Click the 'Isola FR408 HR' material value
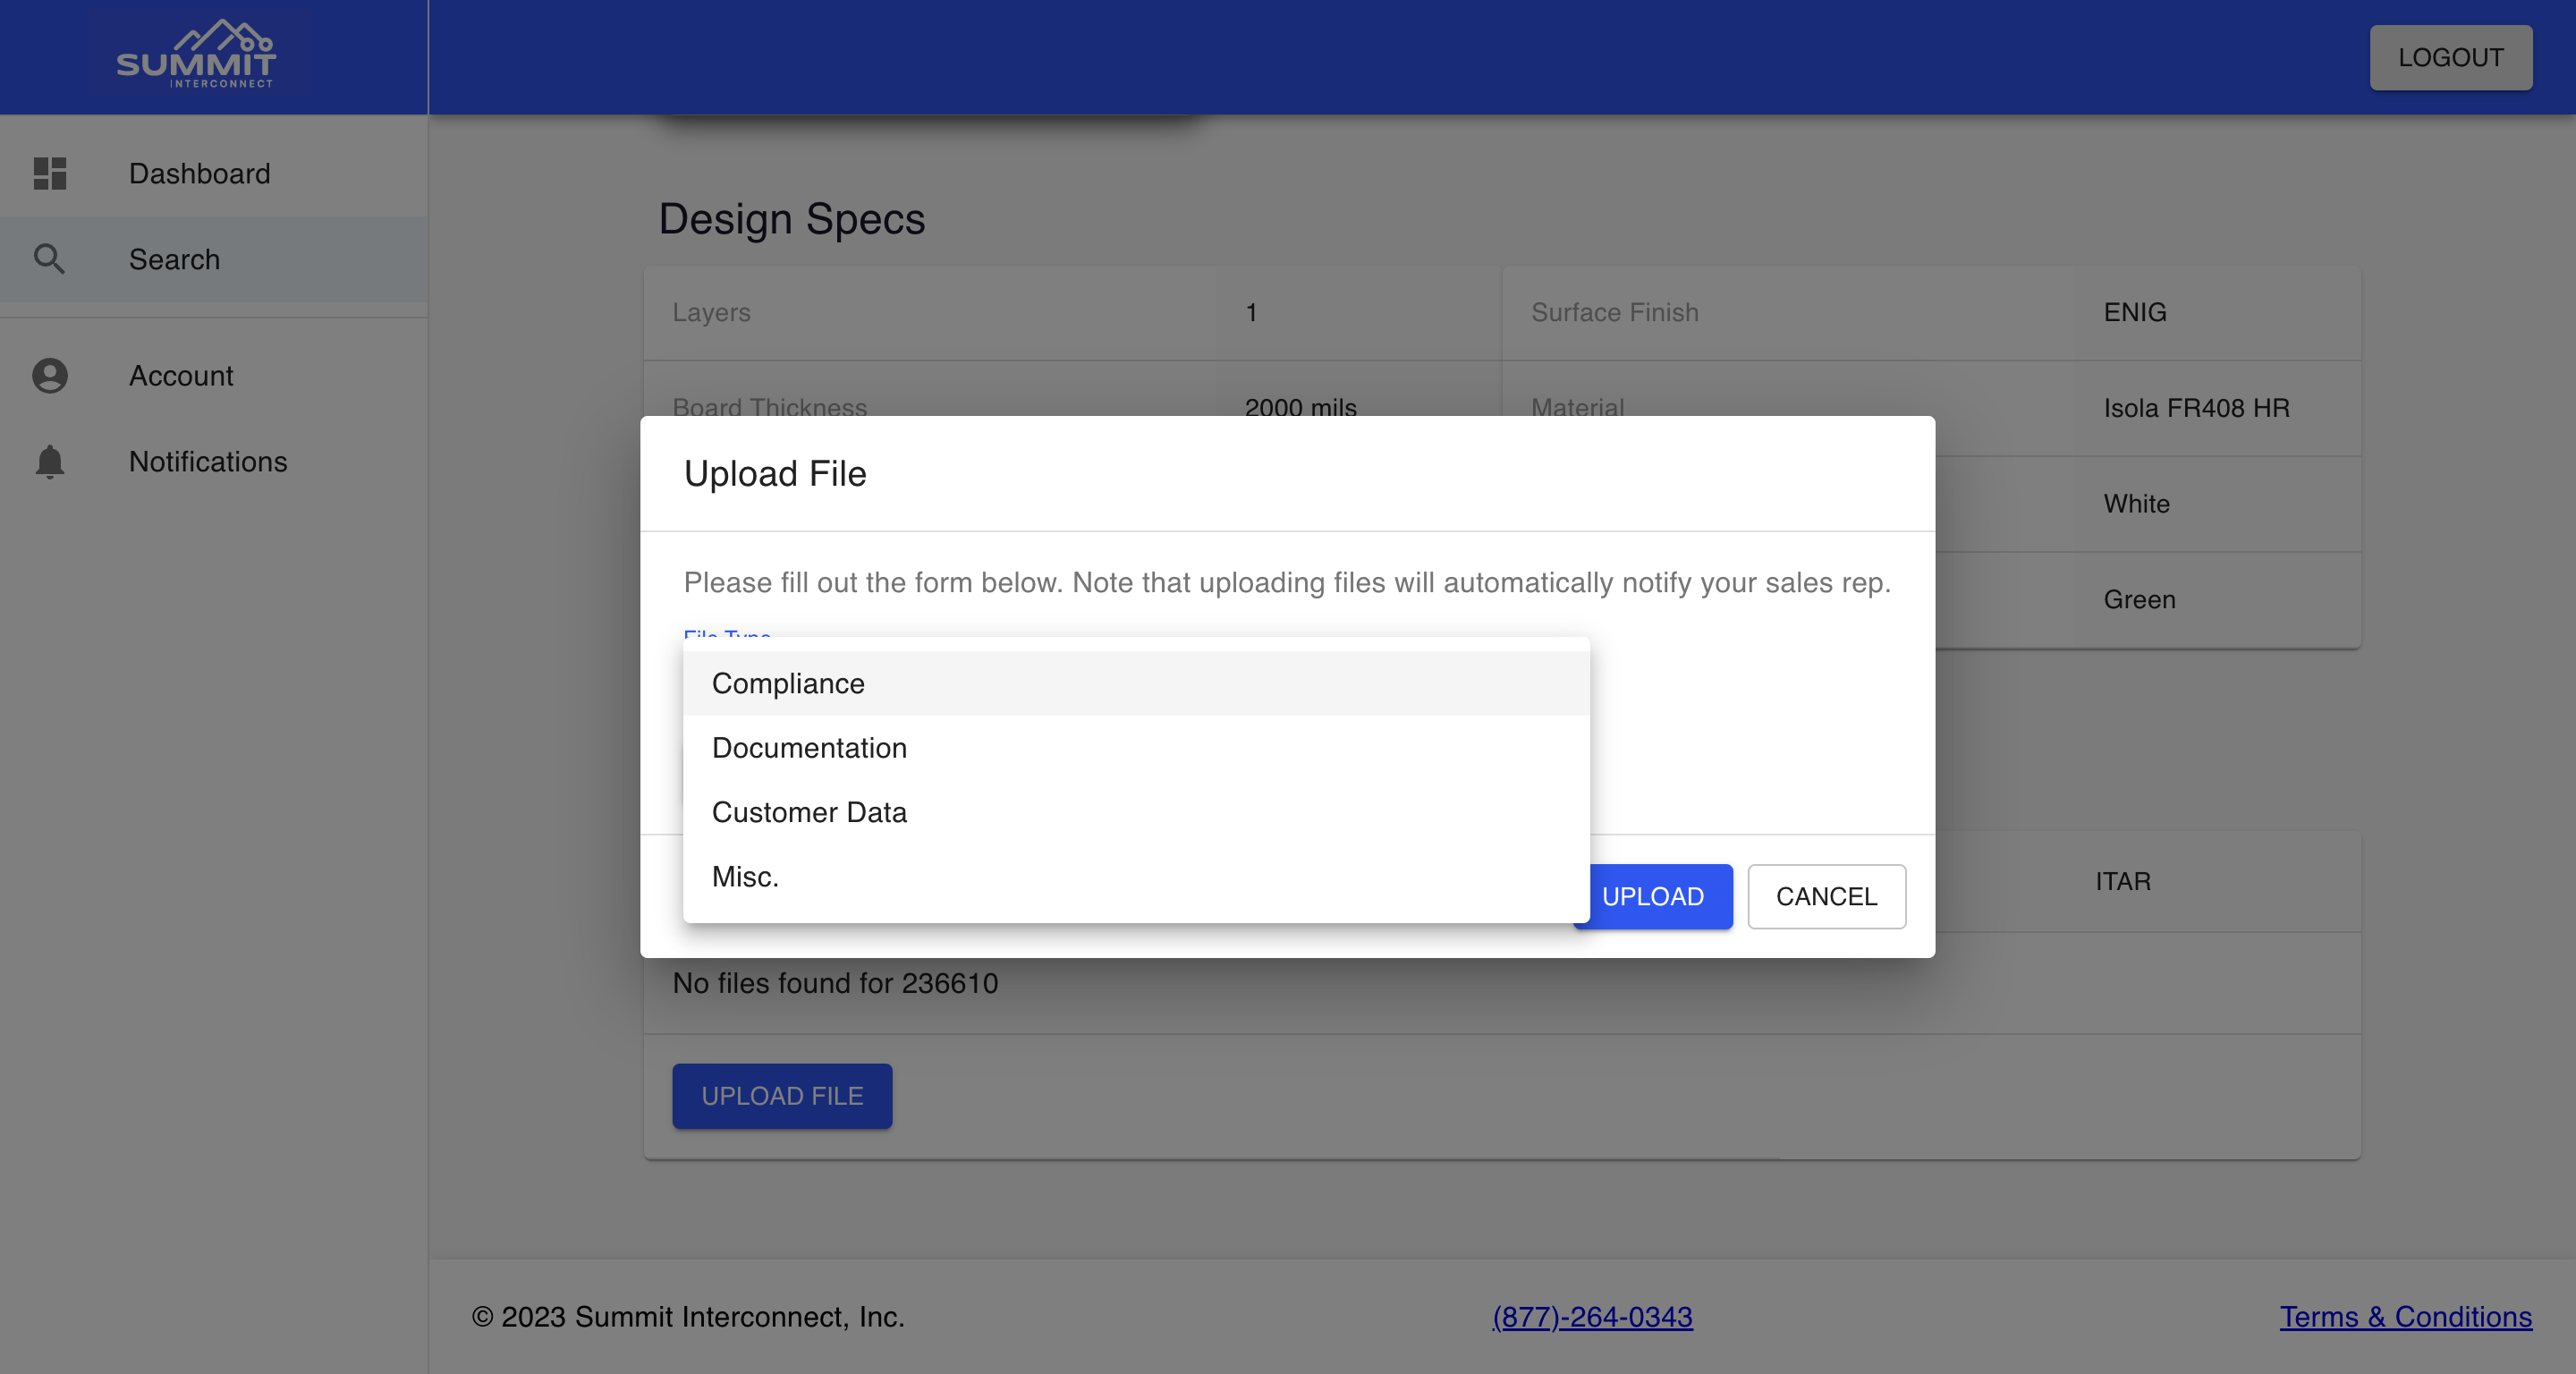Screen dimensions: 2576x1374 click(2196, 408)
